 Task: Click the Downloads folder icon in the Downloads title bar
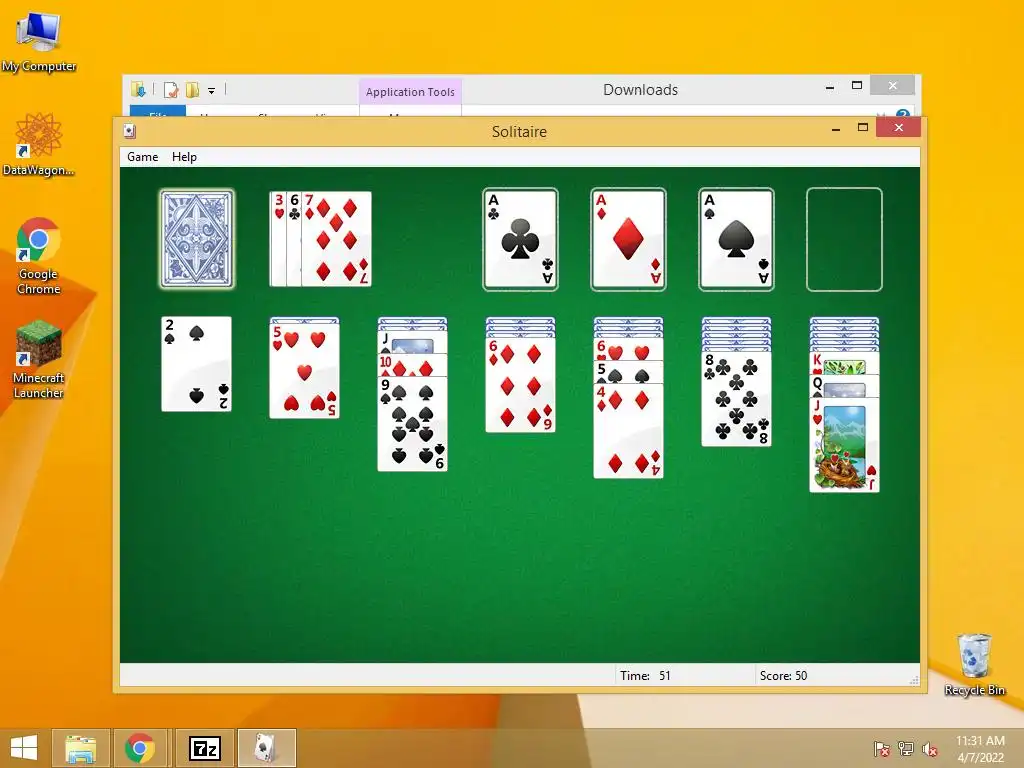coord(138,90)
